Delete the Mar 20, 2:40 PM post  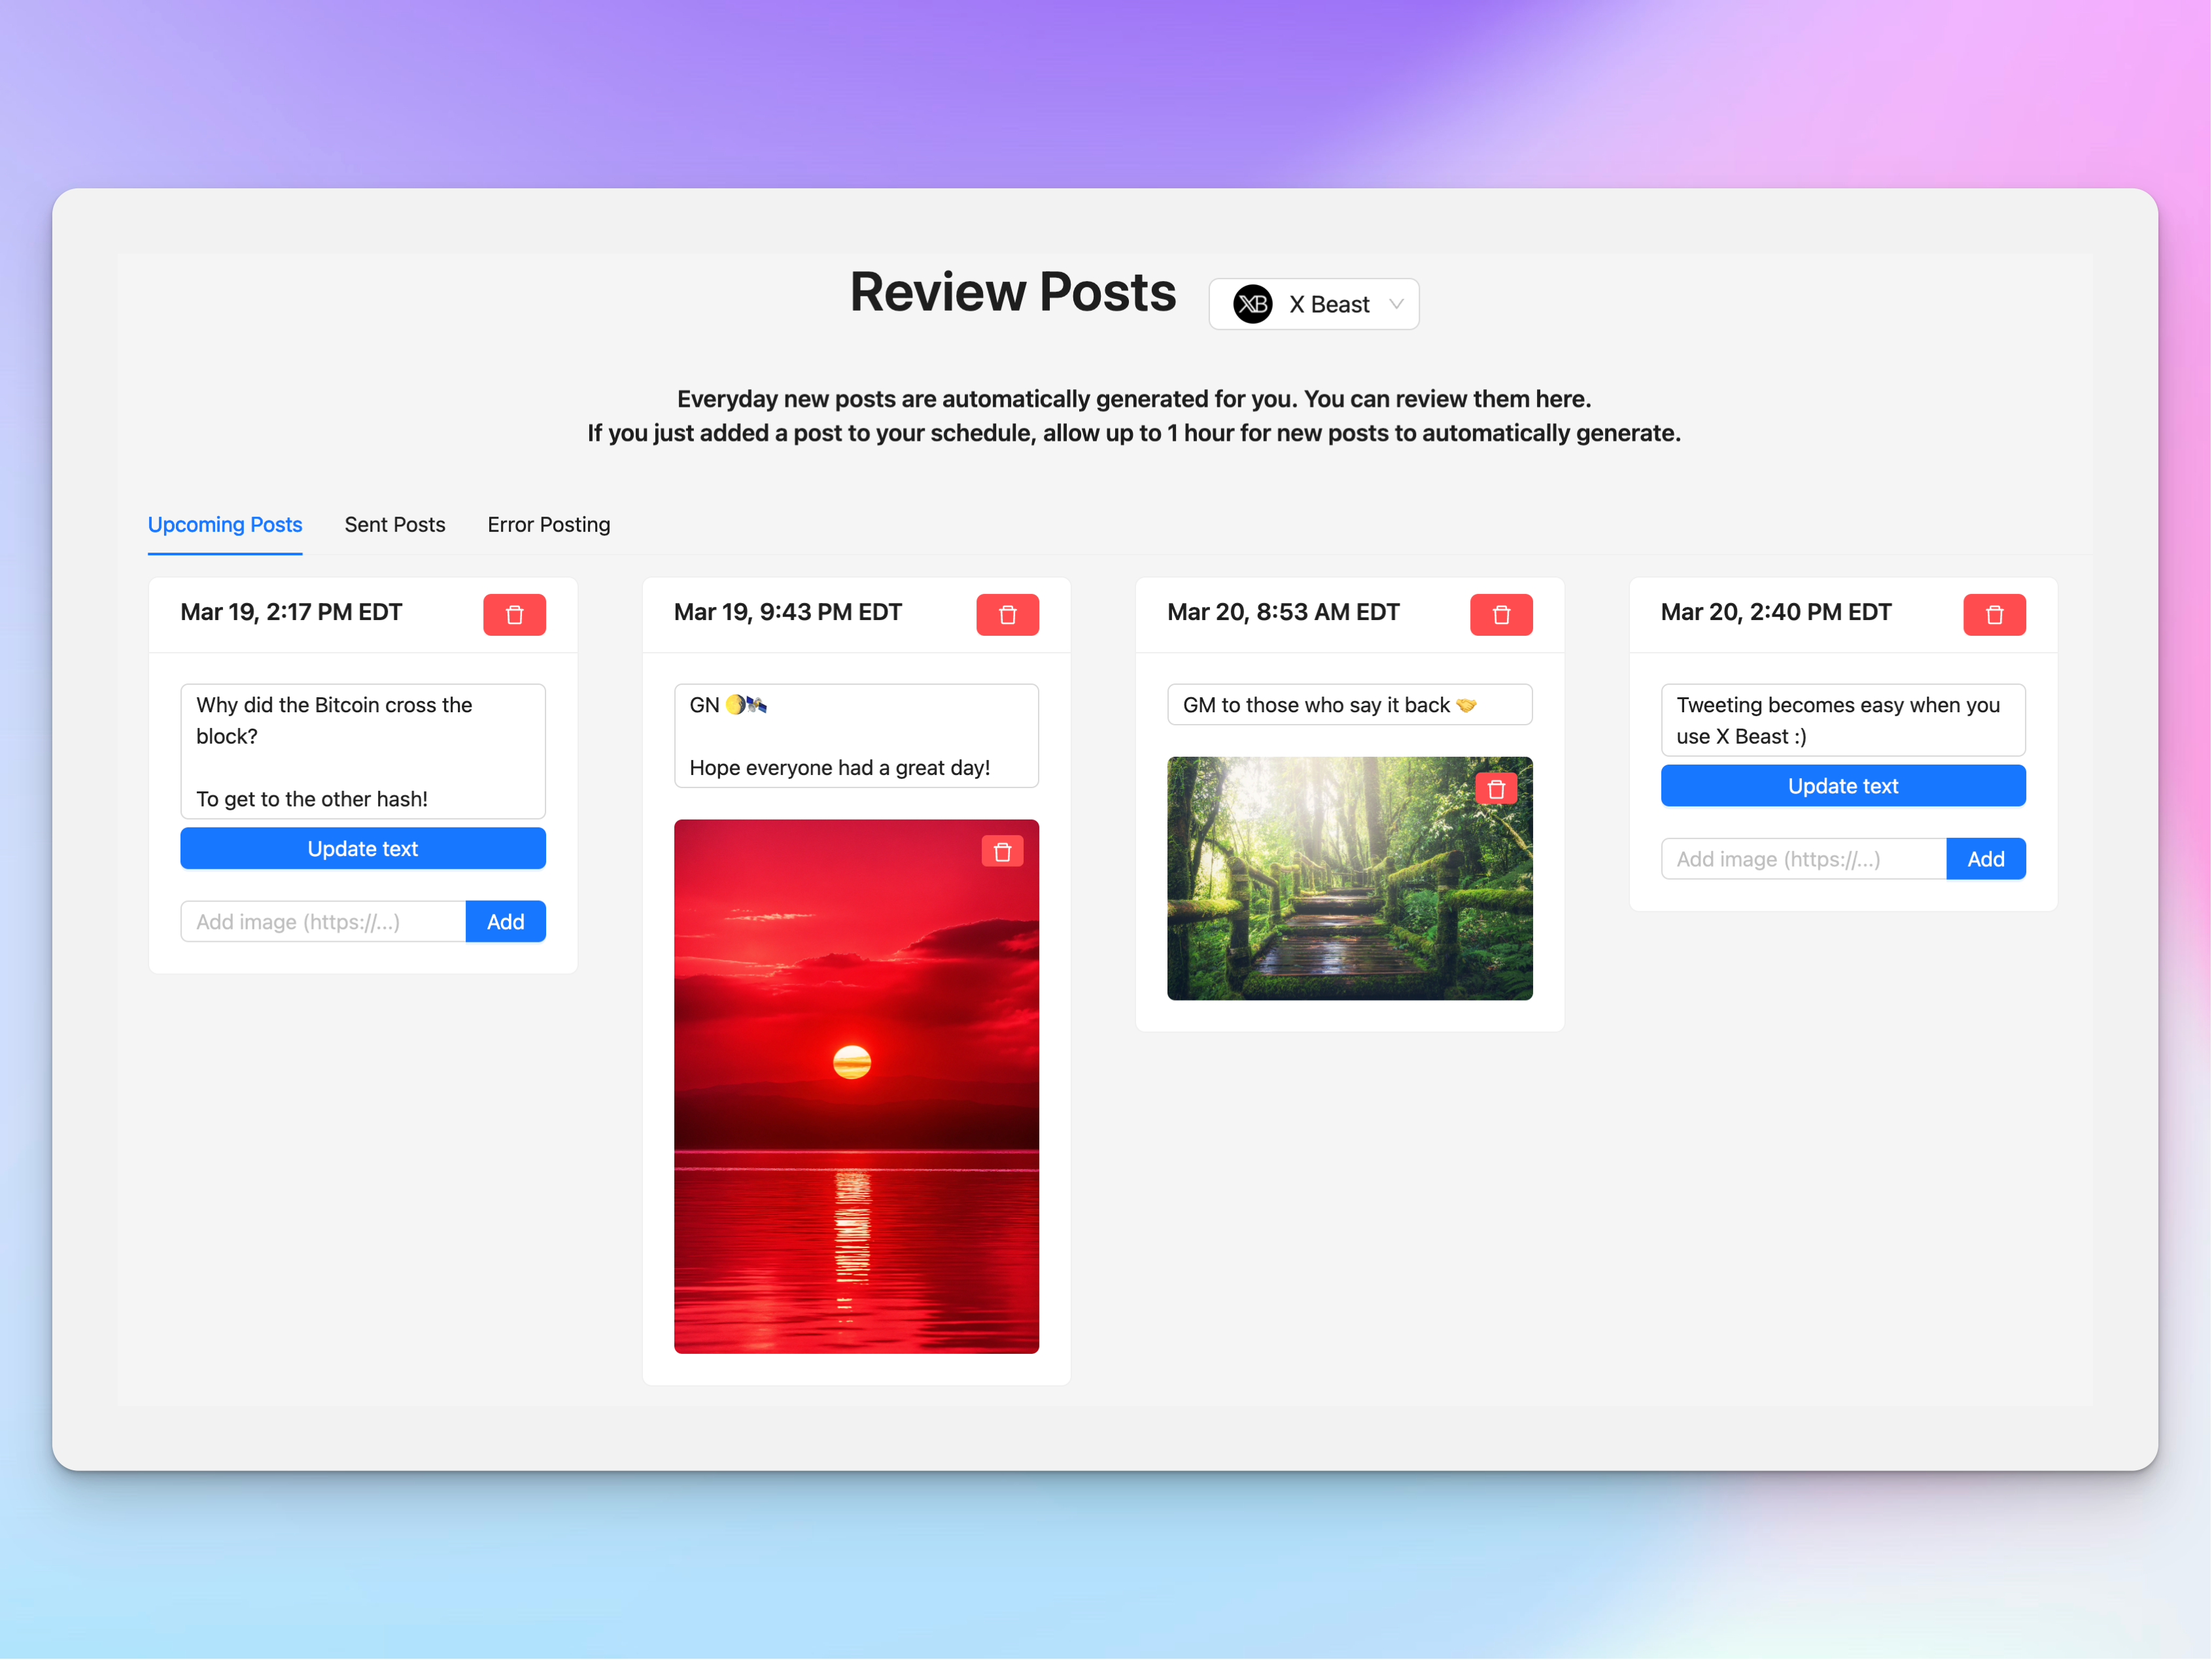pos(1993,614)
